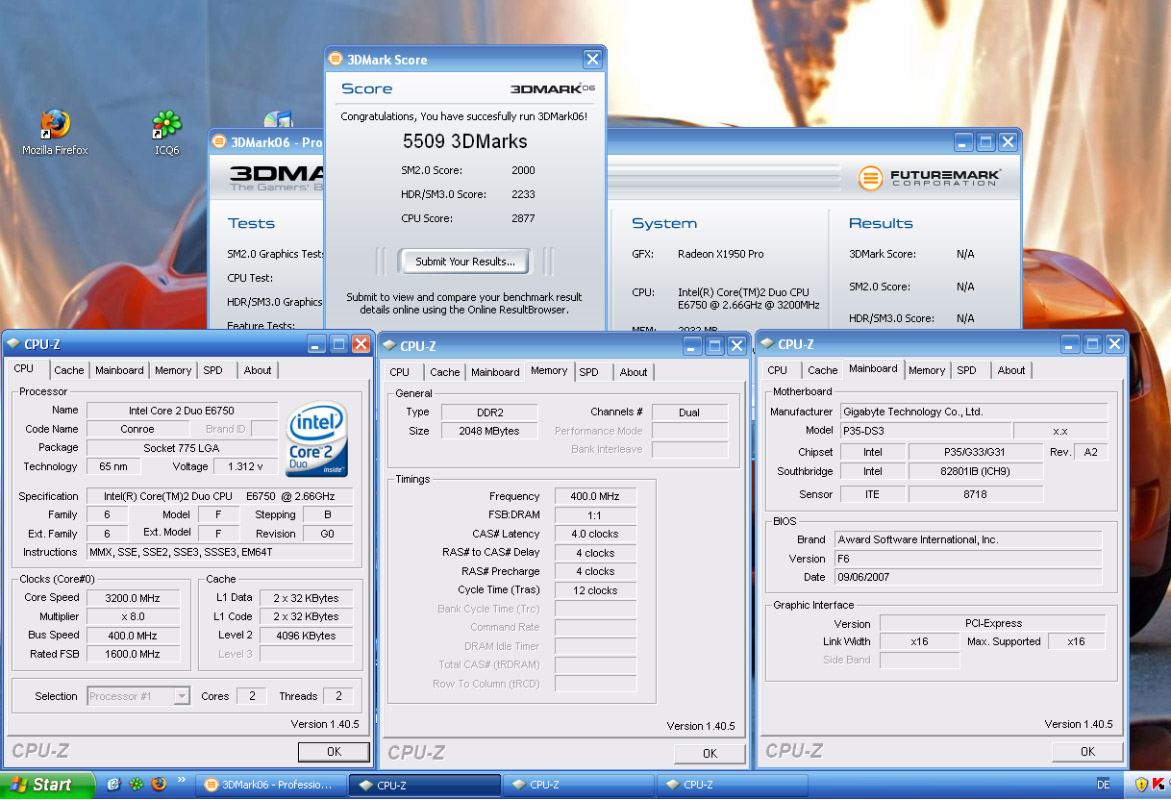The image size is (1171, 800).
Task: Click the memory Frequency 400.0 MHz field
Action: (595, 496)
